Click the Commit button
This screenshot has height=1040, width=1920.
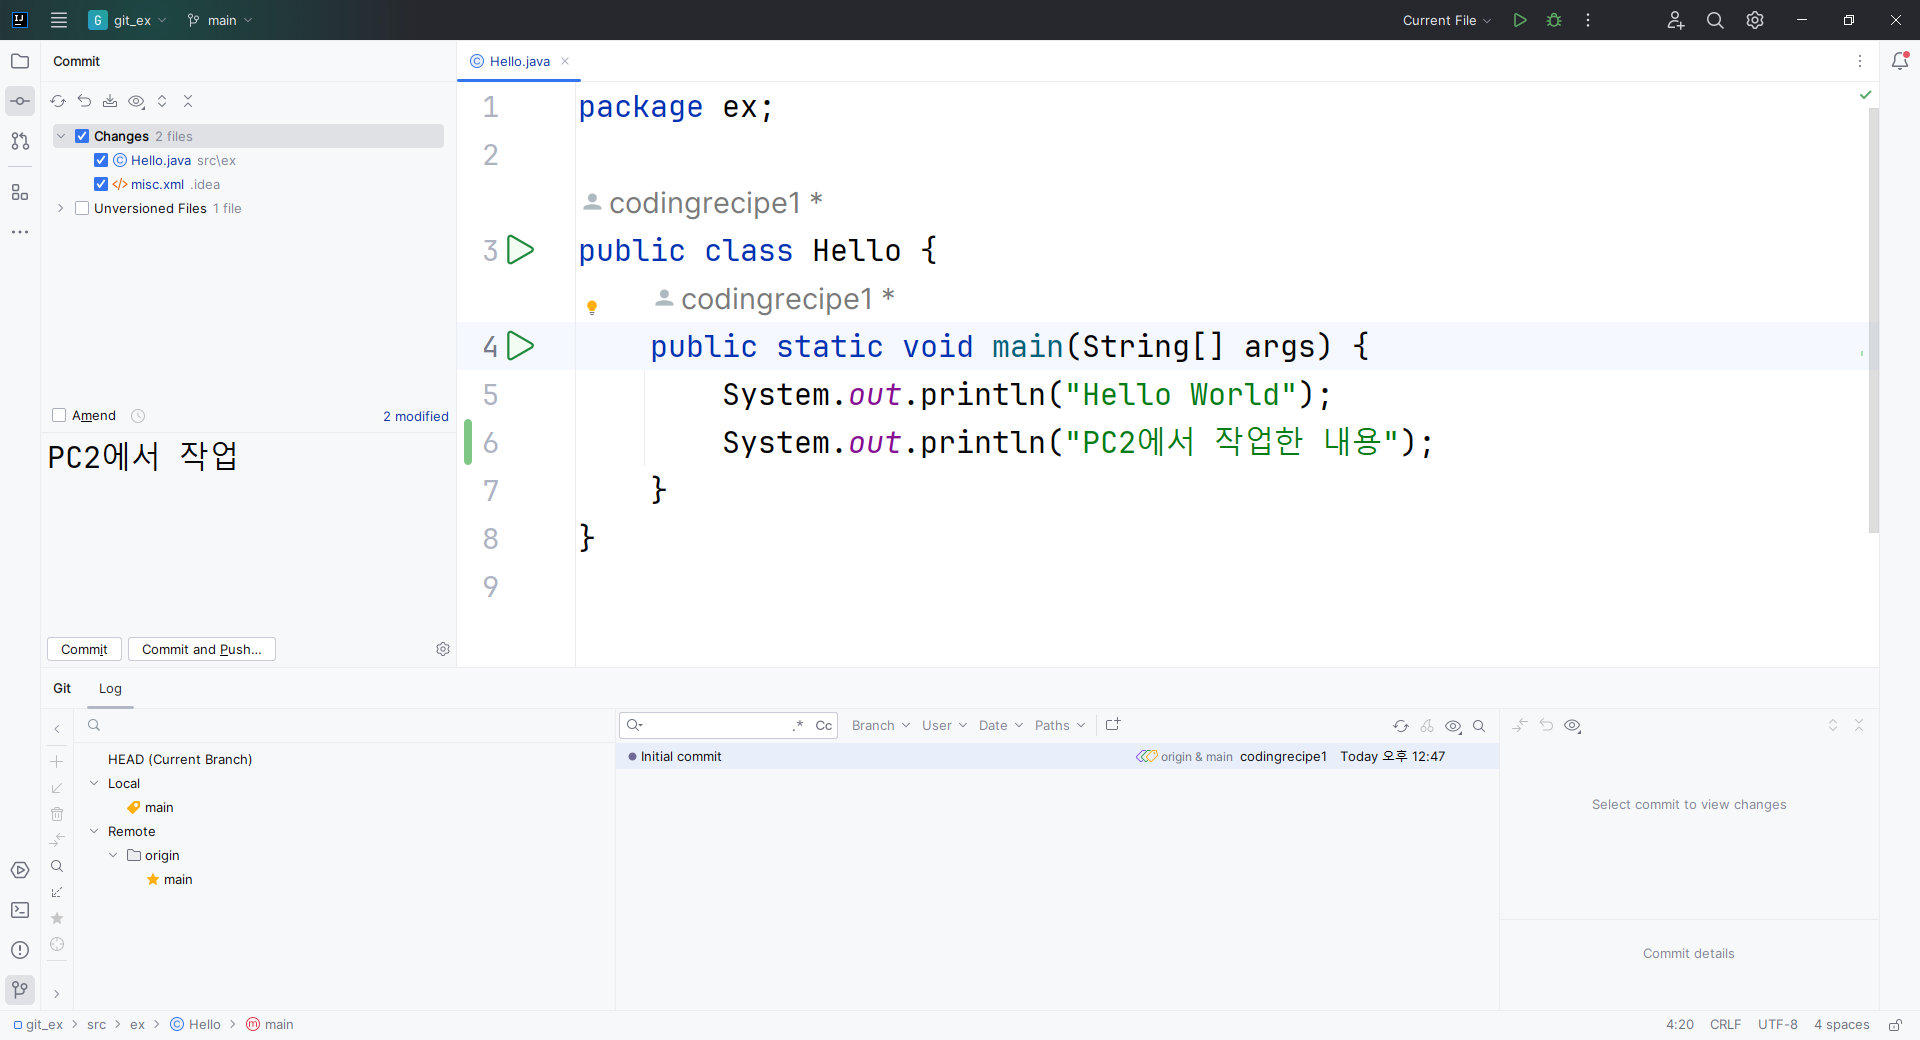pos(84,649)
